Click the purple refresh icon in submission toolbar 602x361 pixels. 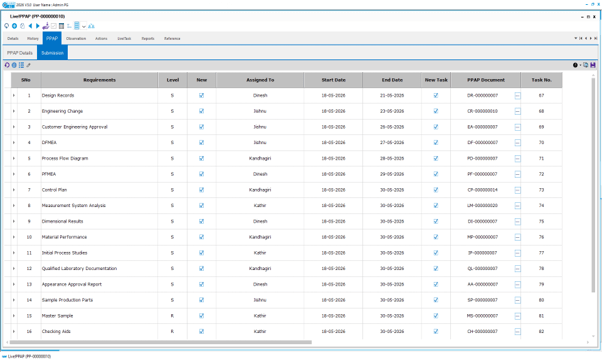click(x=7, y=65)
